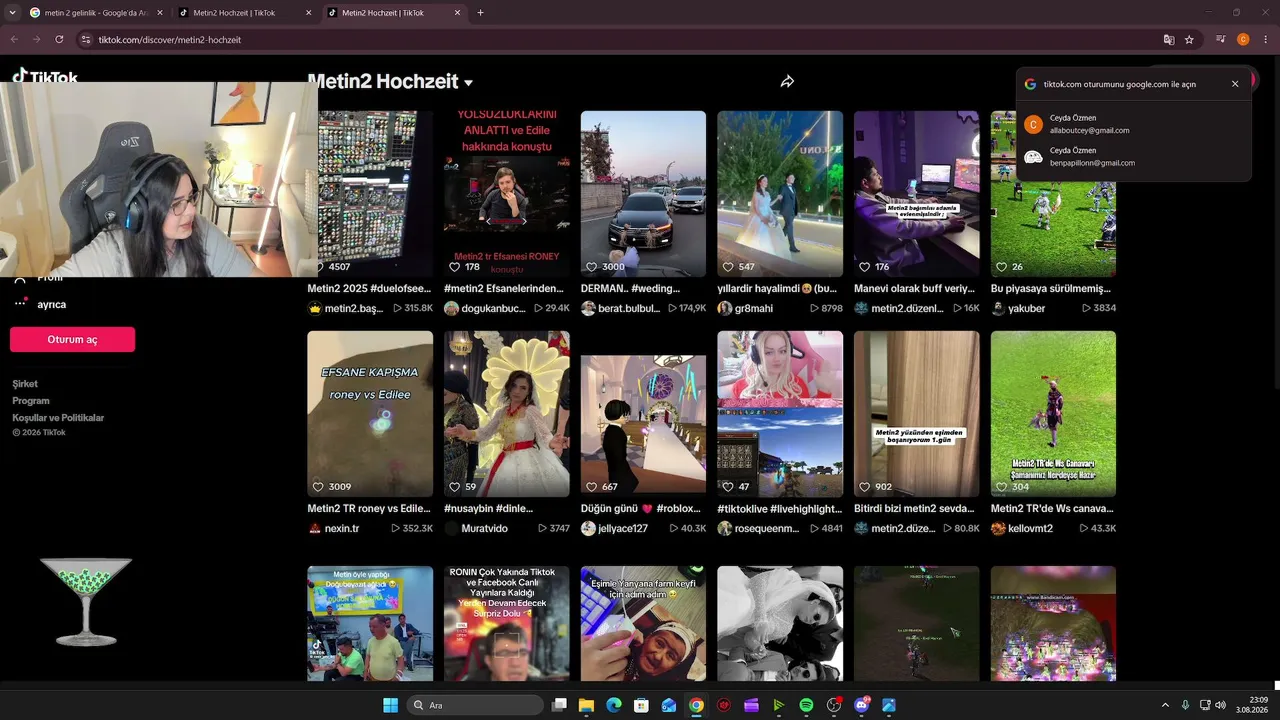Open Microsoft Edge from the taskbar
Screen dimensions: 1280x720
614,705
